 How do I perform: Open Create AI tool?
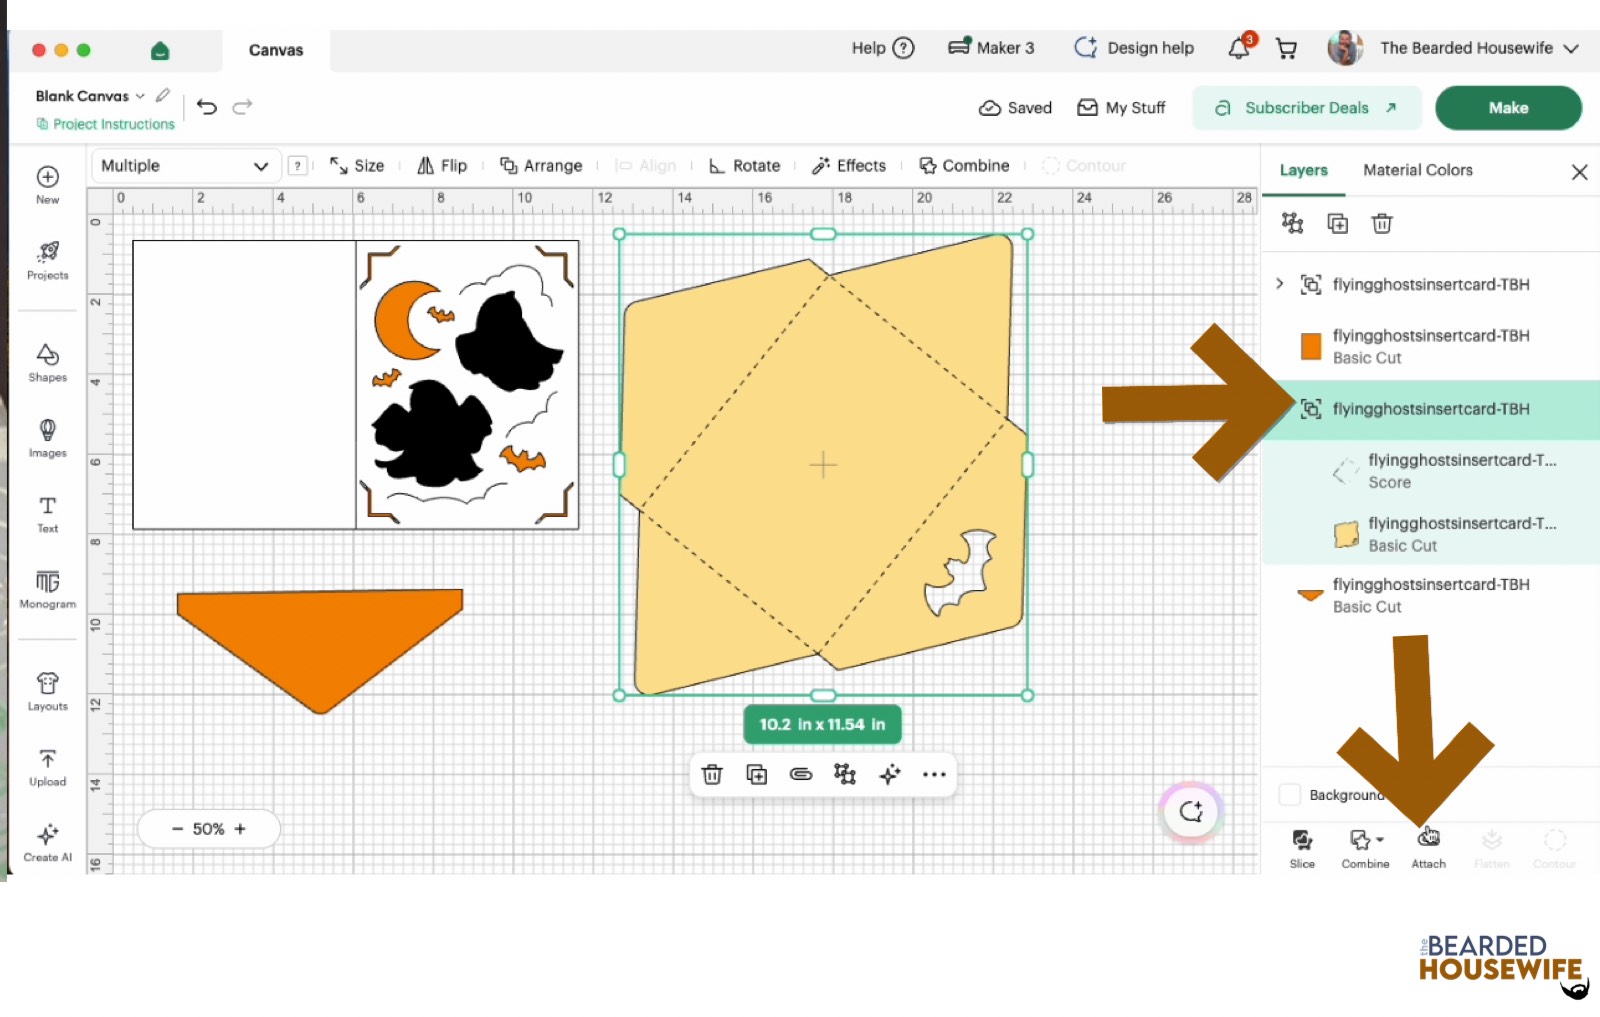[47, 842]
